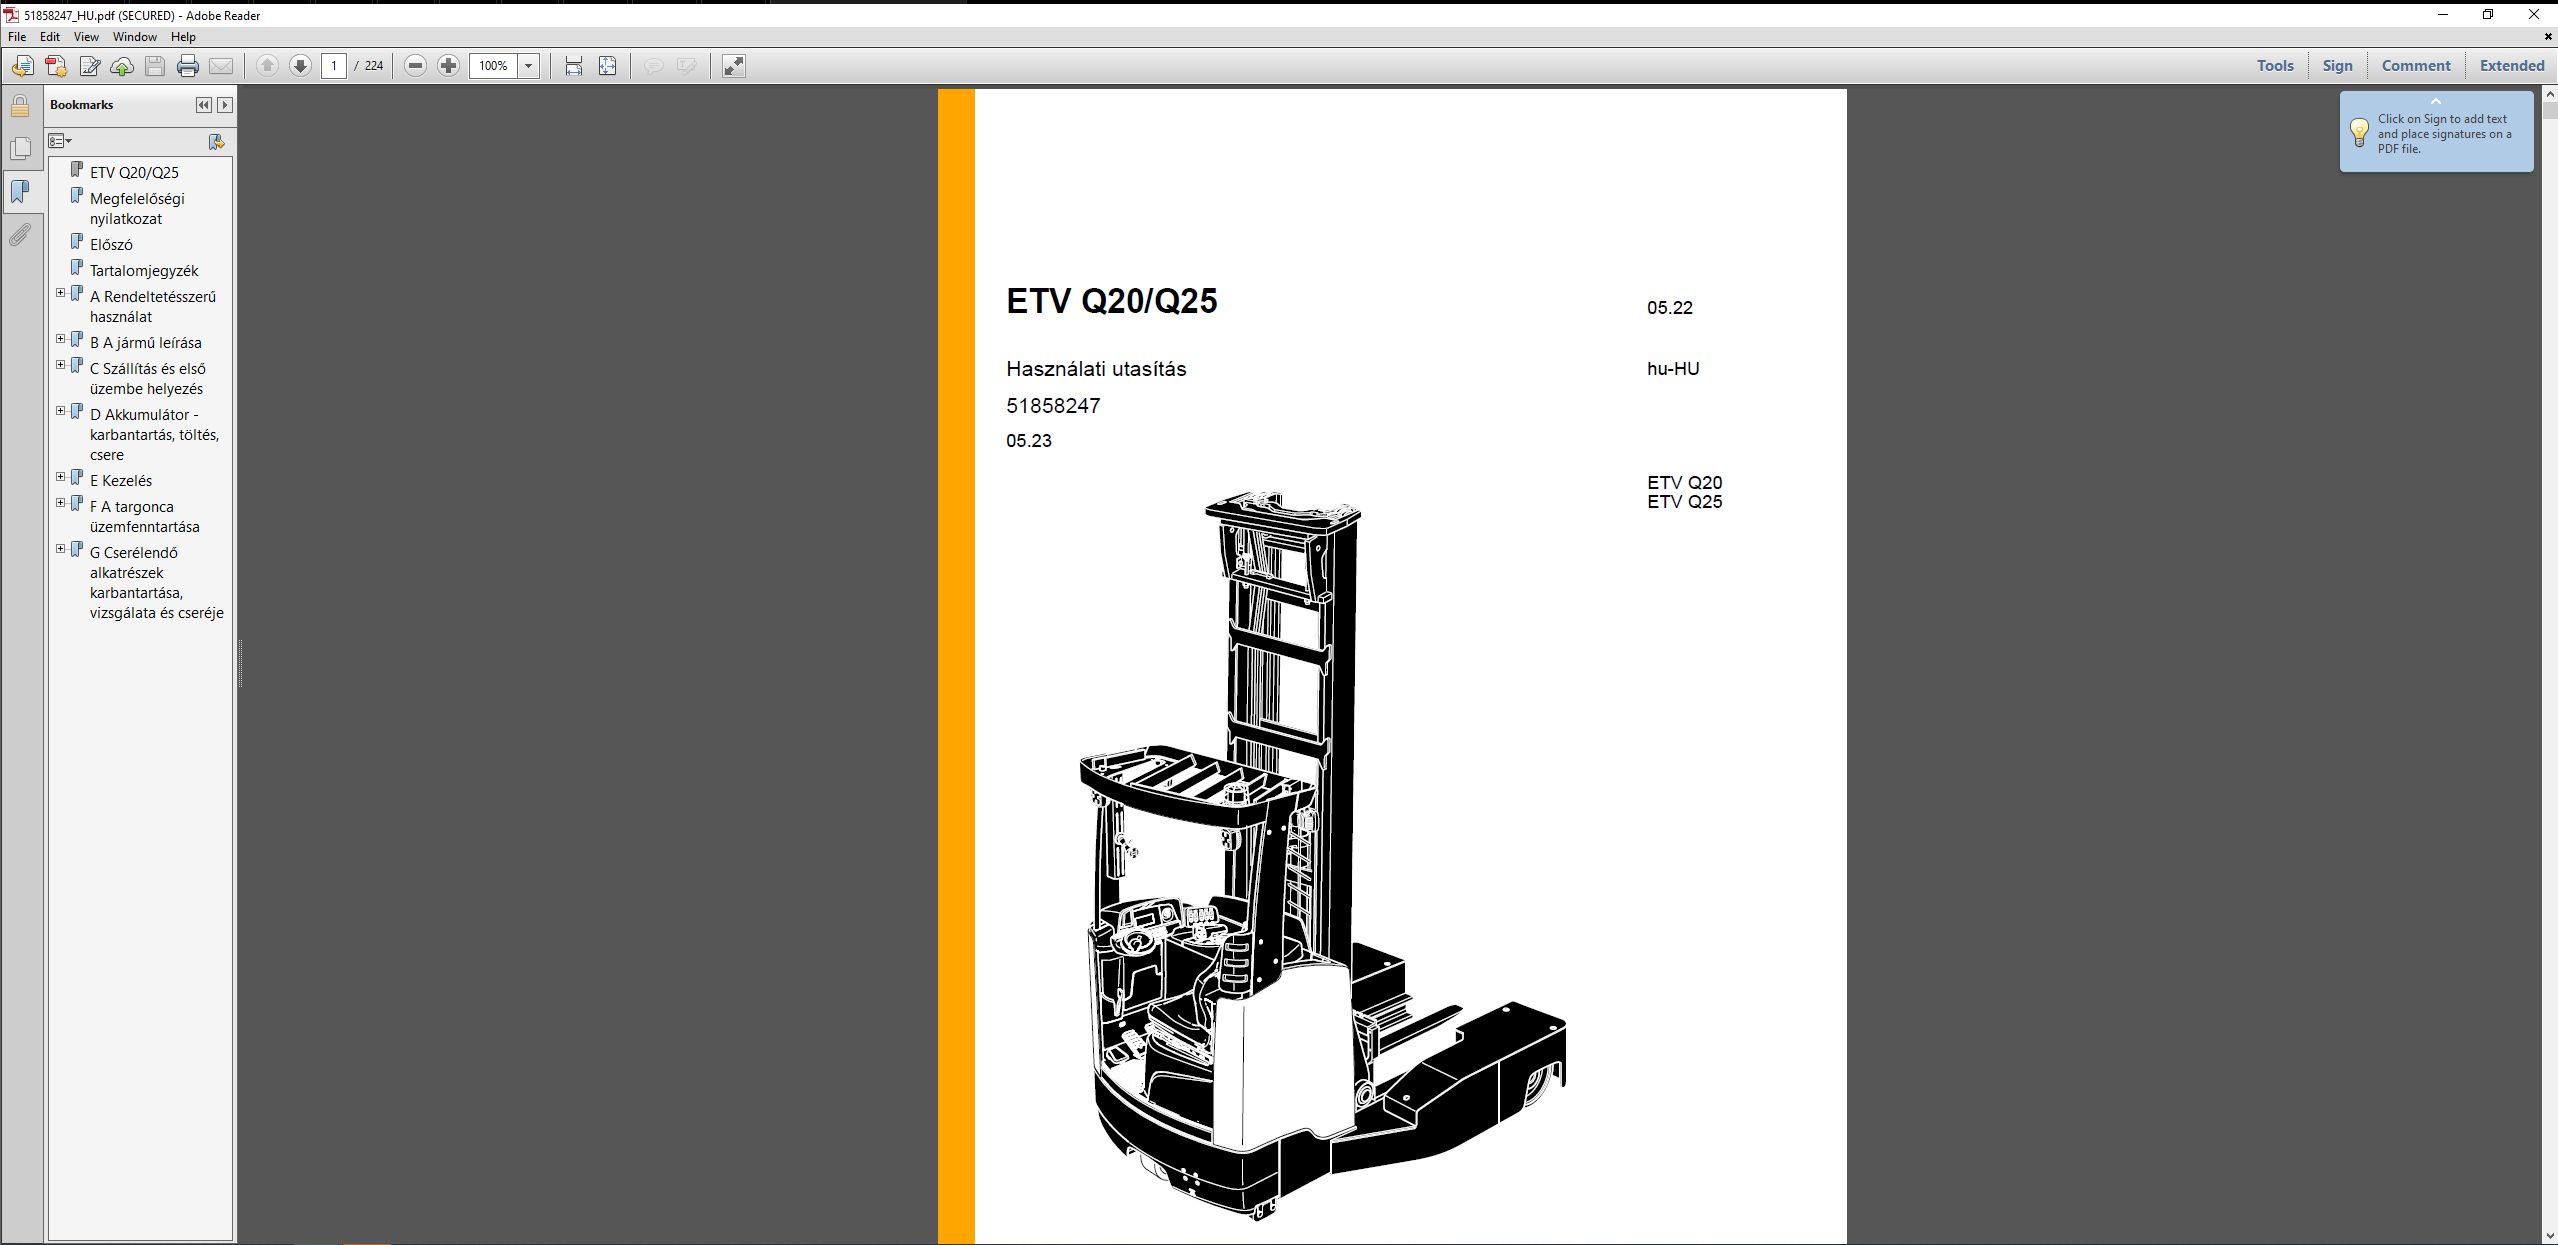2558x1245 pixels.
Task: Click the page number input field
Action: [x=334, y=66]
